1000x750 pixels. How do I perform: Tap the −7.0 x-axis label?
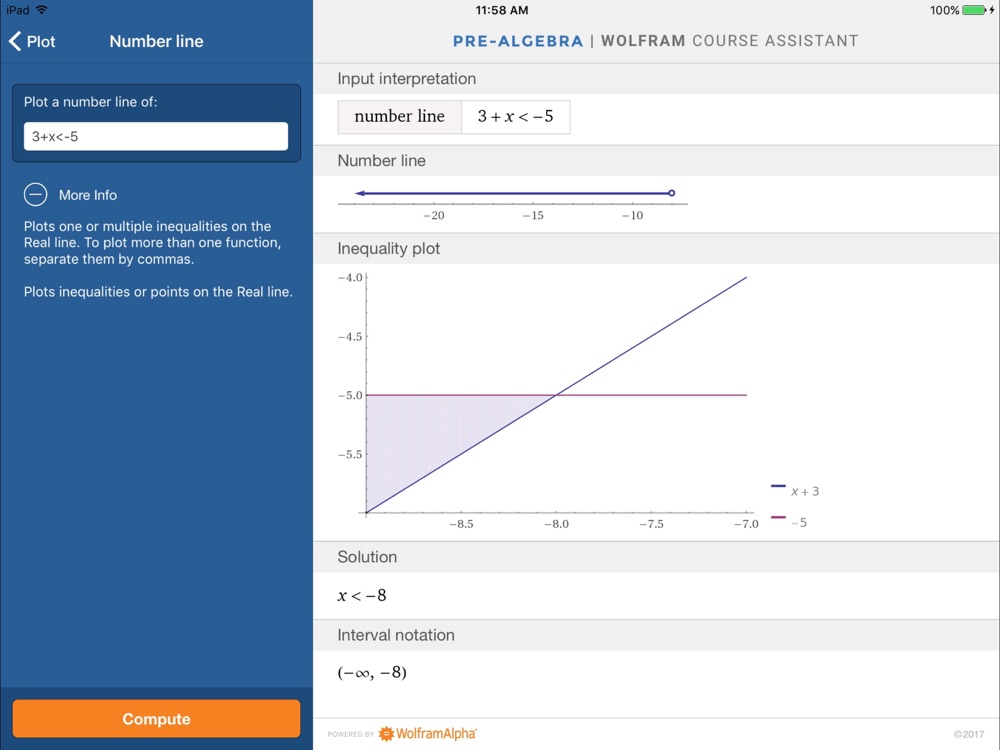[x=746, y=524]
